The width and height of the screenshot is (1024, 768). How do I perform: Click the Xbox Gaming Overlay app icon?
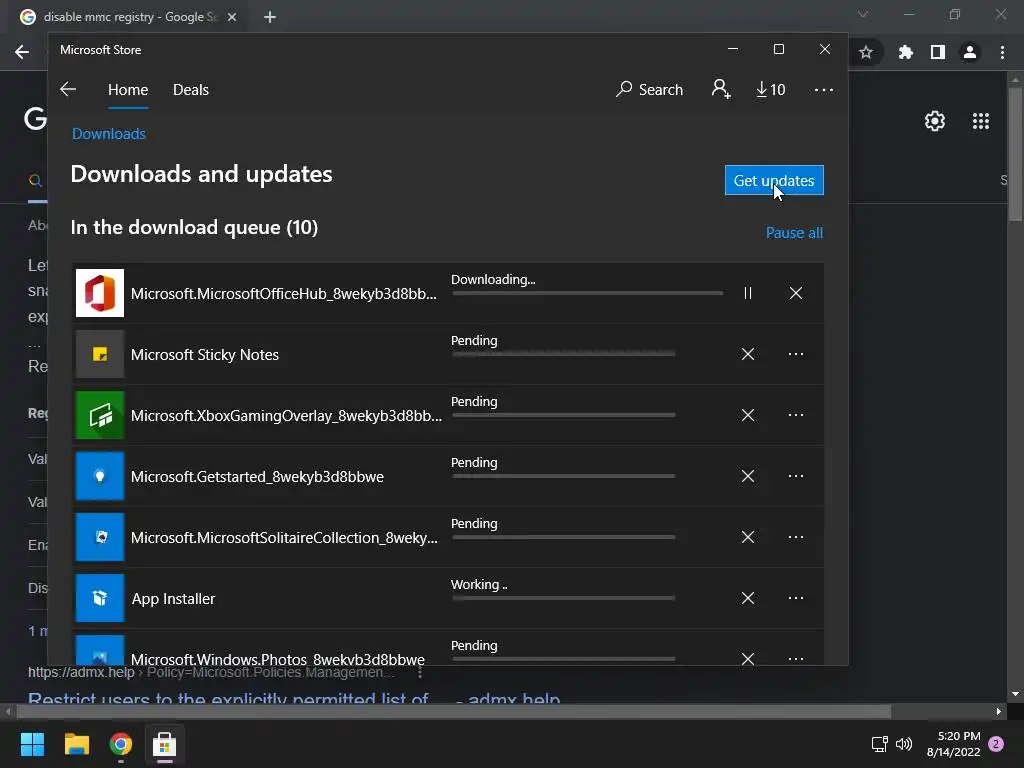pos(100,415)
